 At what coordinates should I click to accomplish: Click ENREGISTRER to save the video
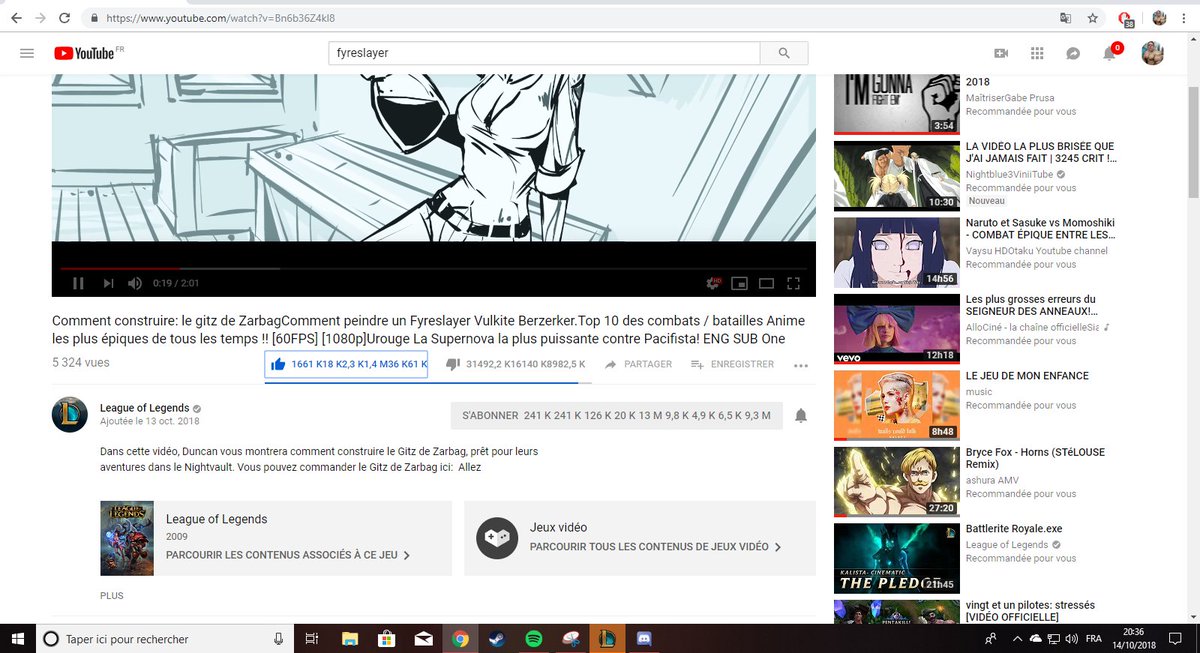click(732, 365)
